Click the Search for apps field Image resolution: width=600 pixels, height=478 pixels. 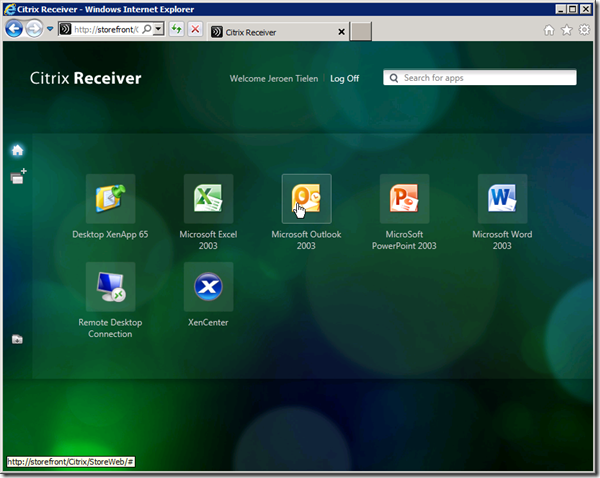tap(480, 78)
